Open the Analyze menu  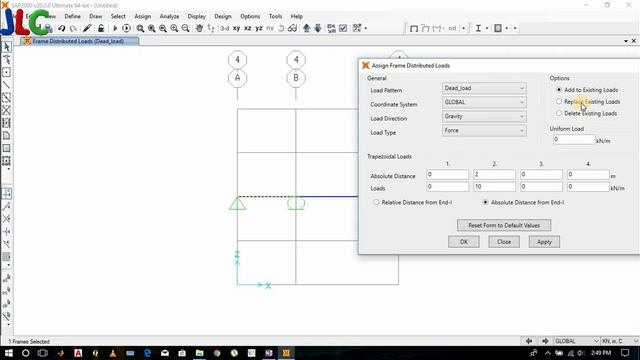pos(169,16)
